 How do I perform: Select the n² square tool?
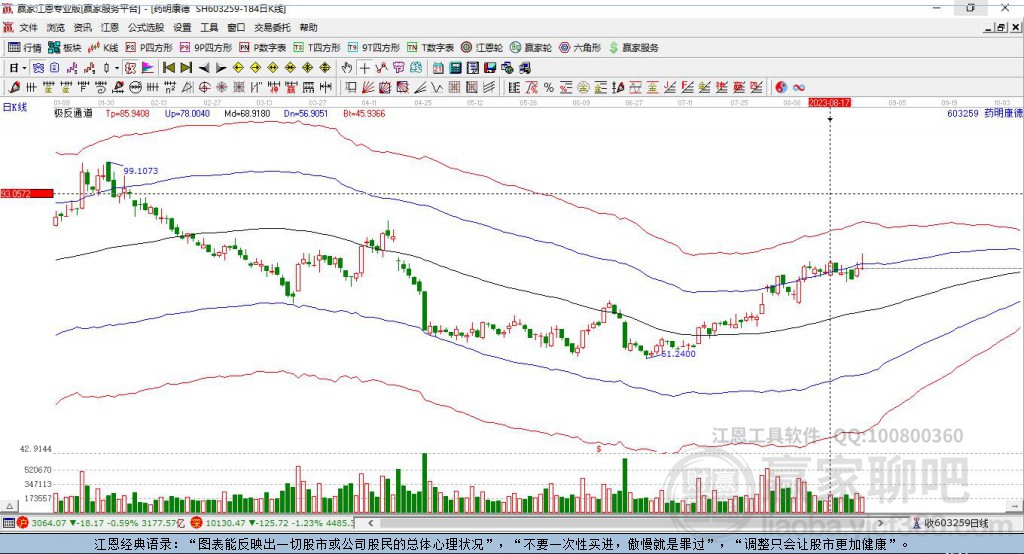tap(170, 88)
